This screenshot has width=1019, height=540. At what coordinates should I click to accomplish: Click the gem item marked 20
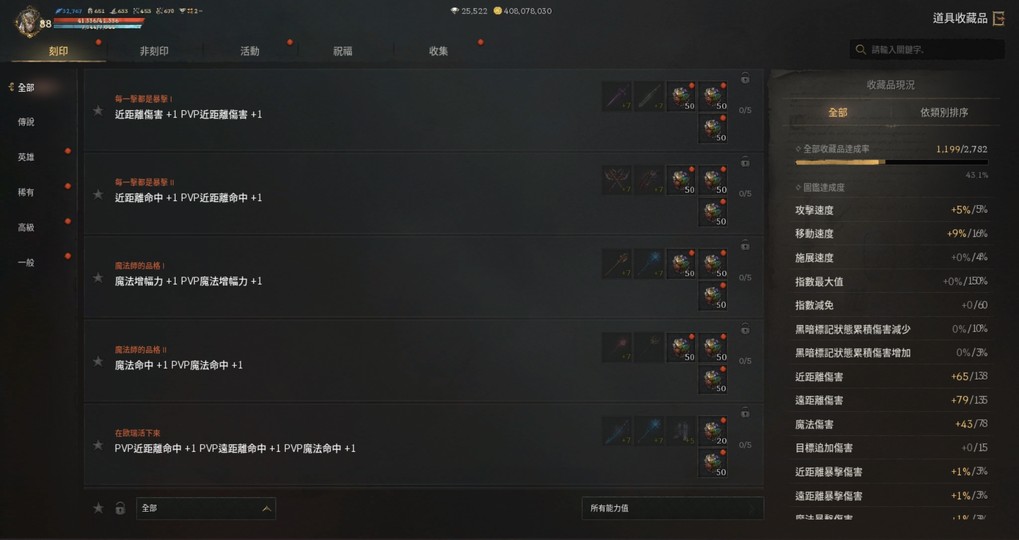712,431
